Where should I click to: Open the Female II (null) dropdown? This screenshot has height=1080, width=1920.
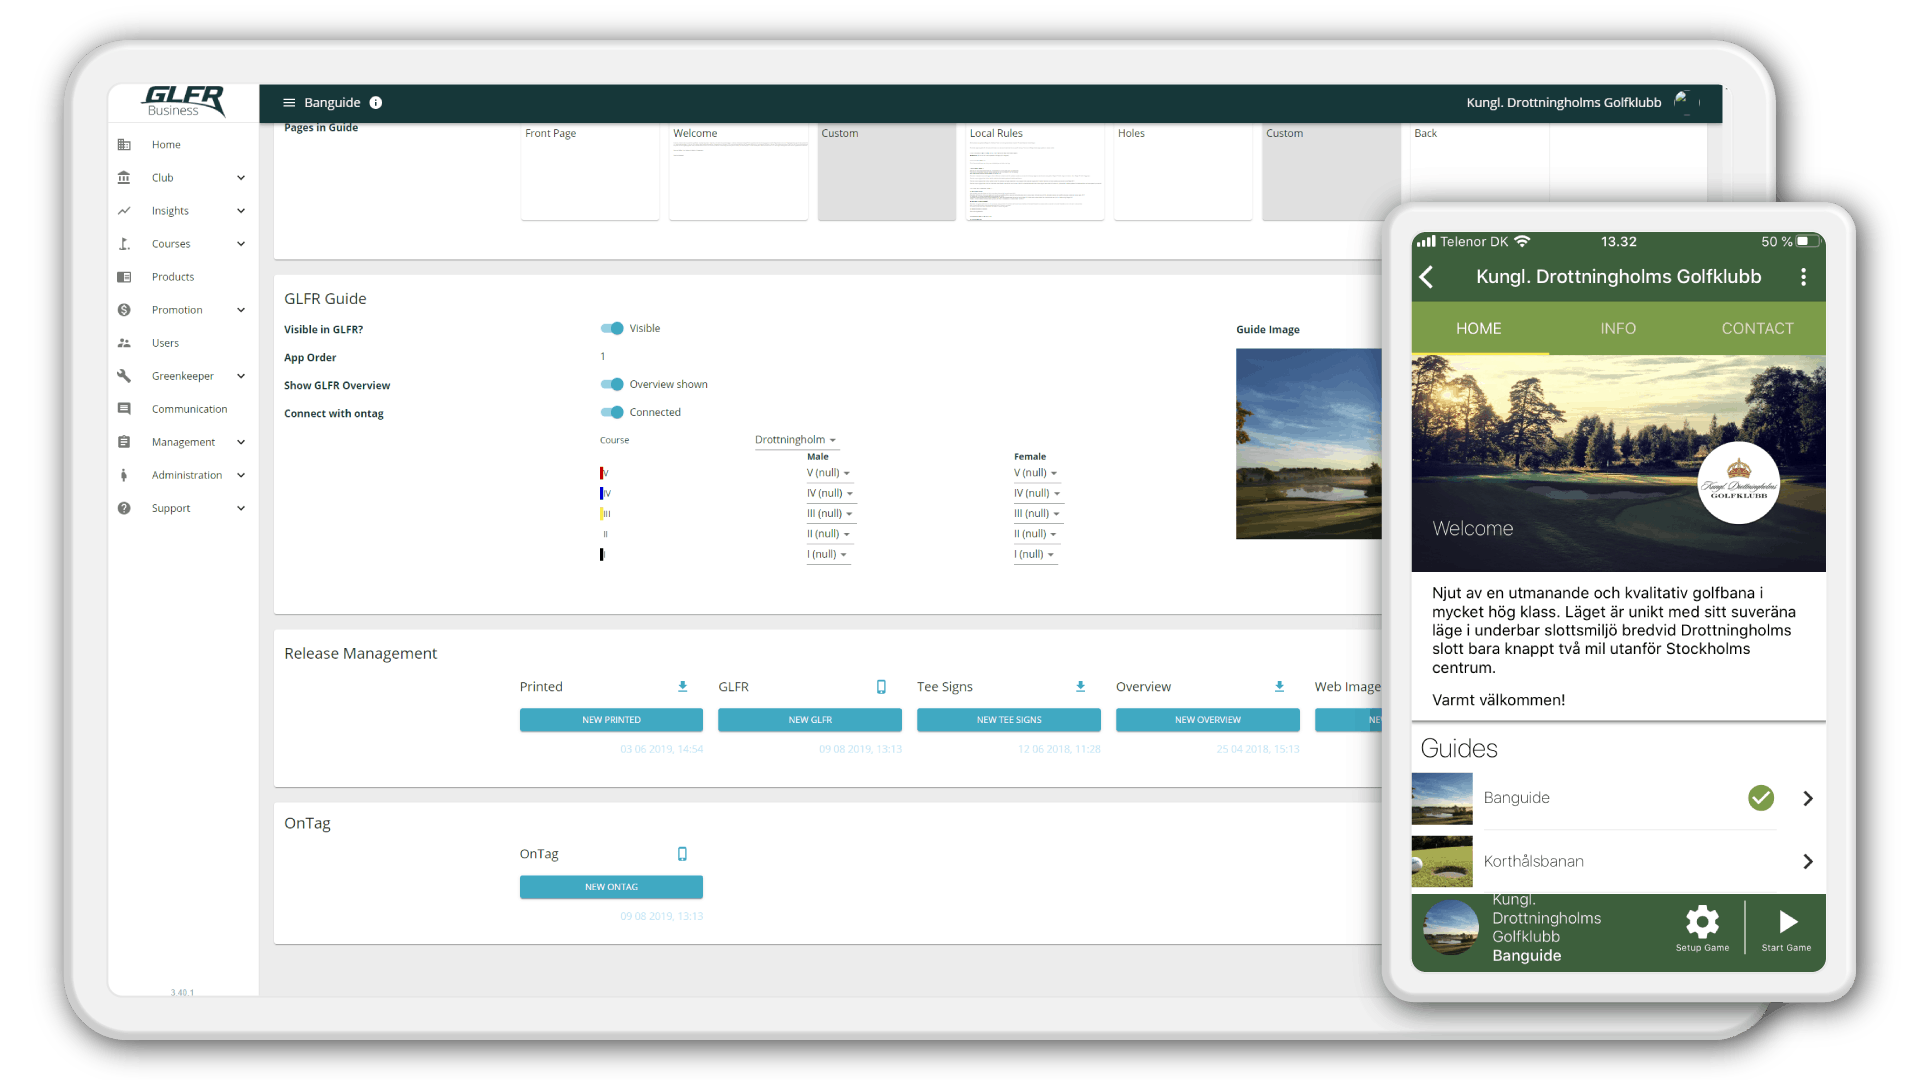(x=1035, y=534)
